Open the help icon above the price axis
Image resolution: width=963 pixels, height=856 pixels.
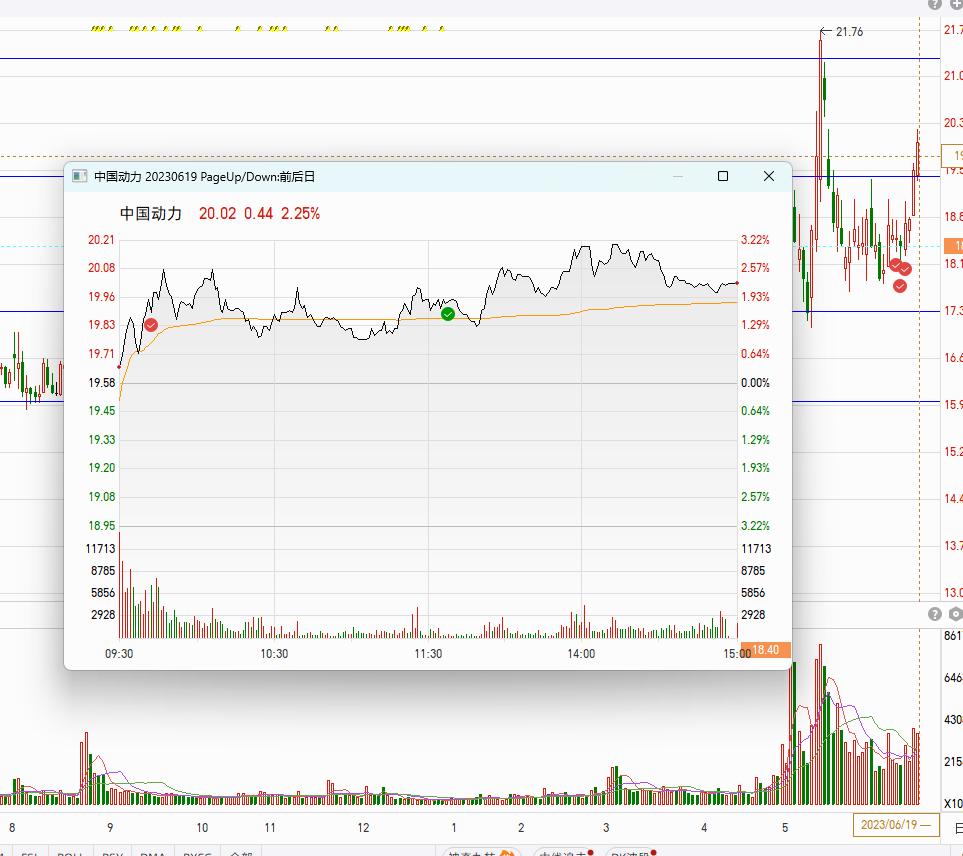tap(935, 5)
